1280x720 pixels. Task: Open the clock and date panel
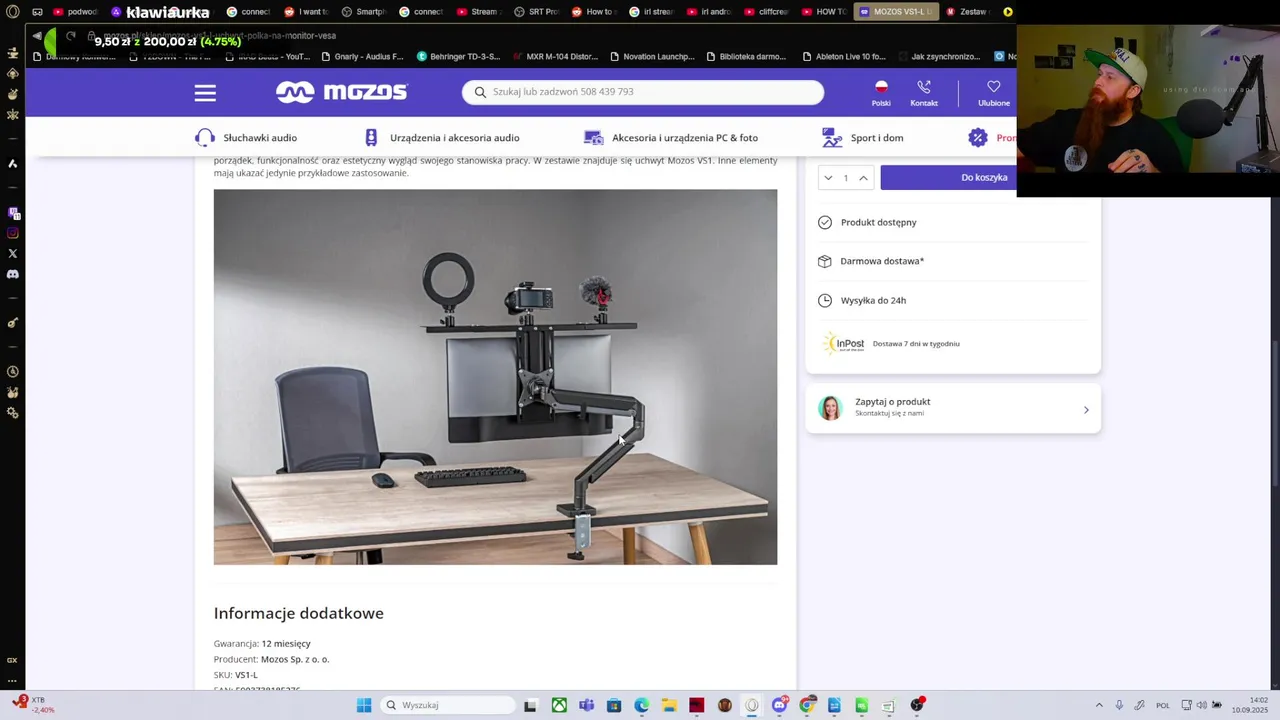[1250, 705]
